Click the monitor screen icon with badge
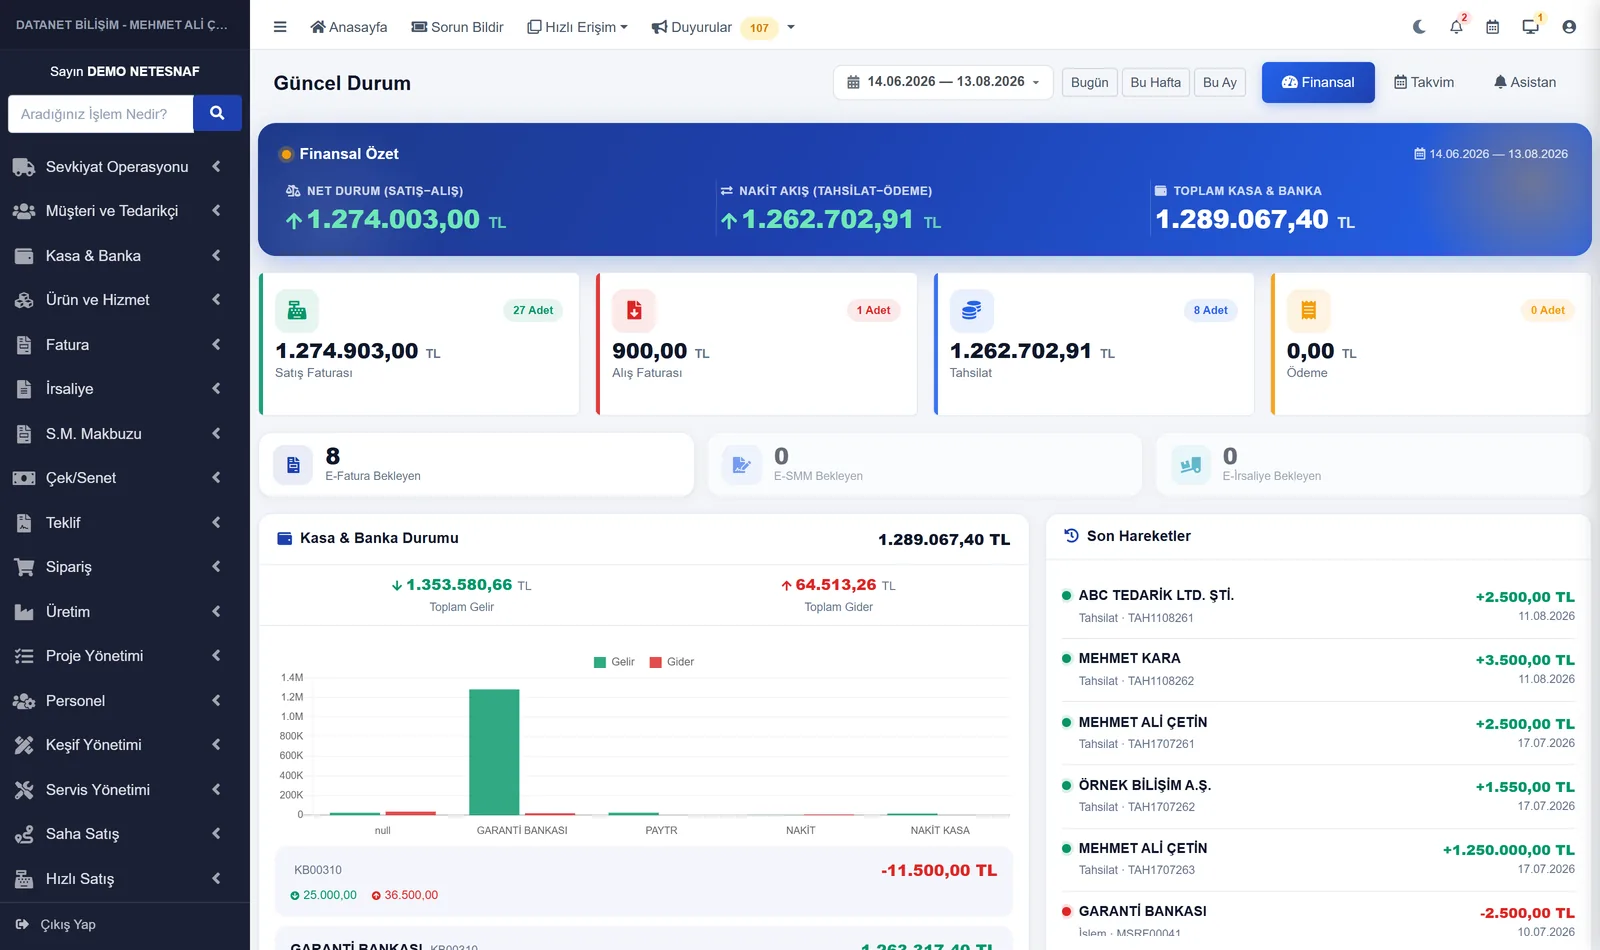1600x950 pixels. (x=1530, y=27)
